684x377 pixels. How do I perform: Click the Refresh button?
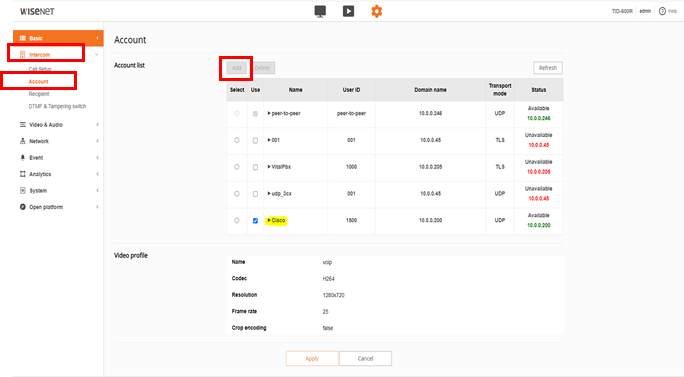pyautogui.click(x=547, y=68)
